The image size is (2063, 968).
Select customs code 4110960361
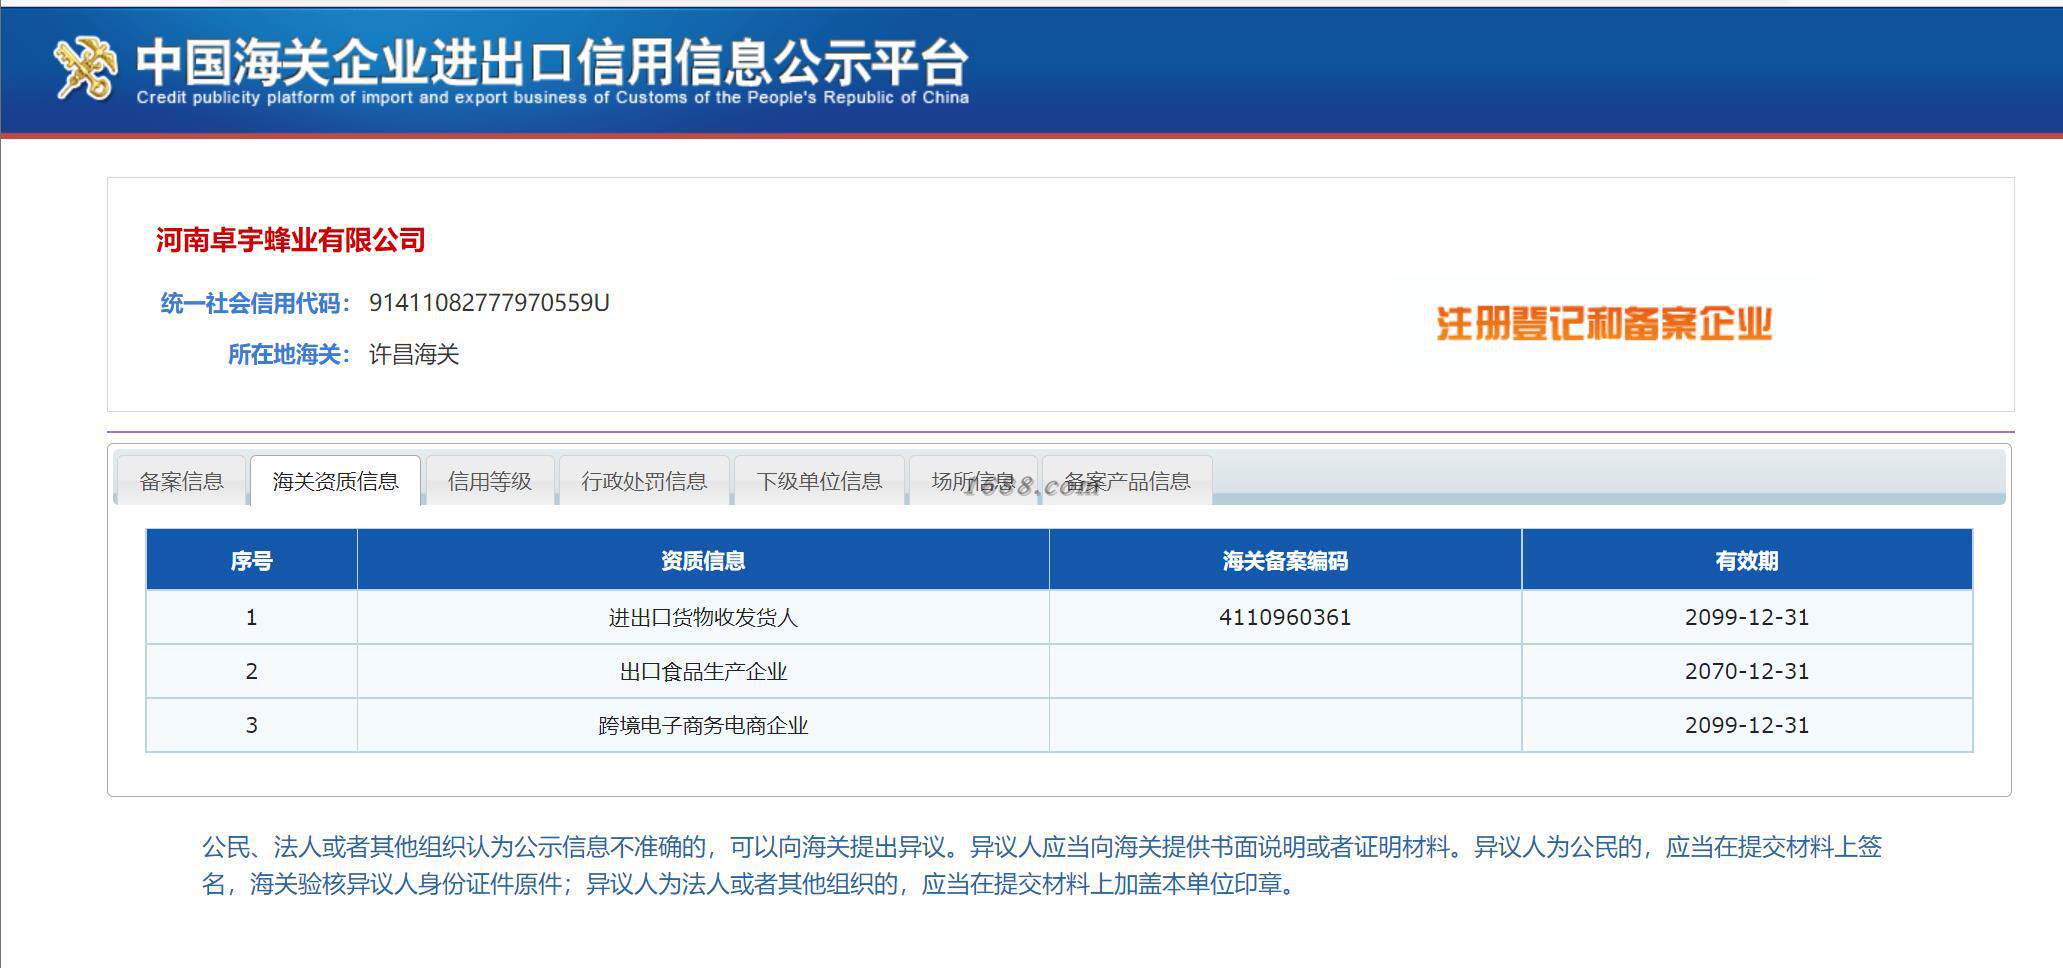(1285, 617)
